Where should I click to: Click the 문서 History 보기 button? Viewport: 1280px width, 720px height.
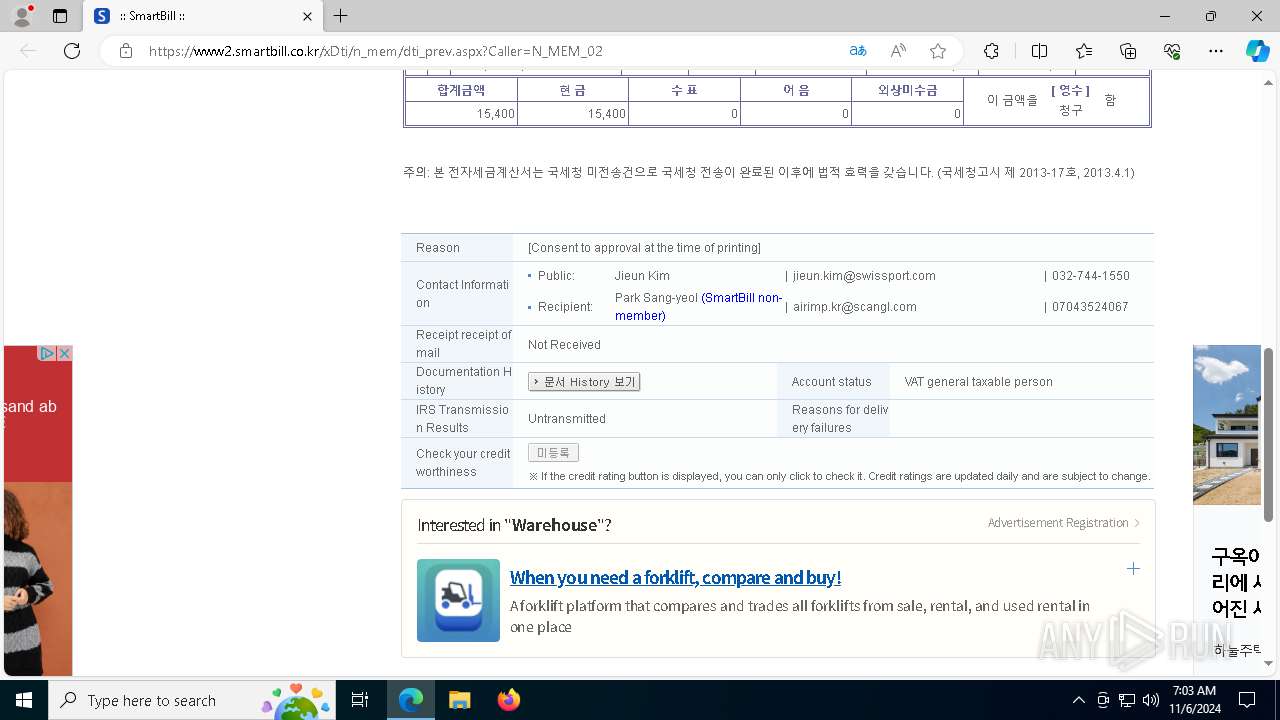pyautogui.click(x=584, y=382)
